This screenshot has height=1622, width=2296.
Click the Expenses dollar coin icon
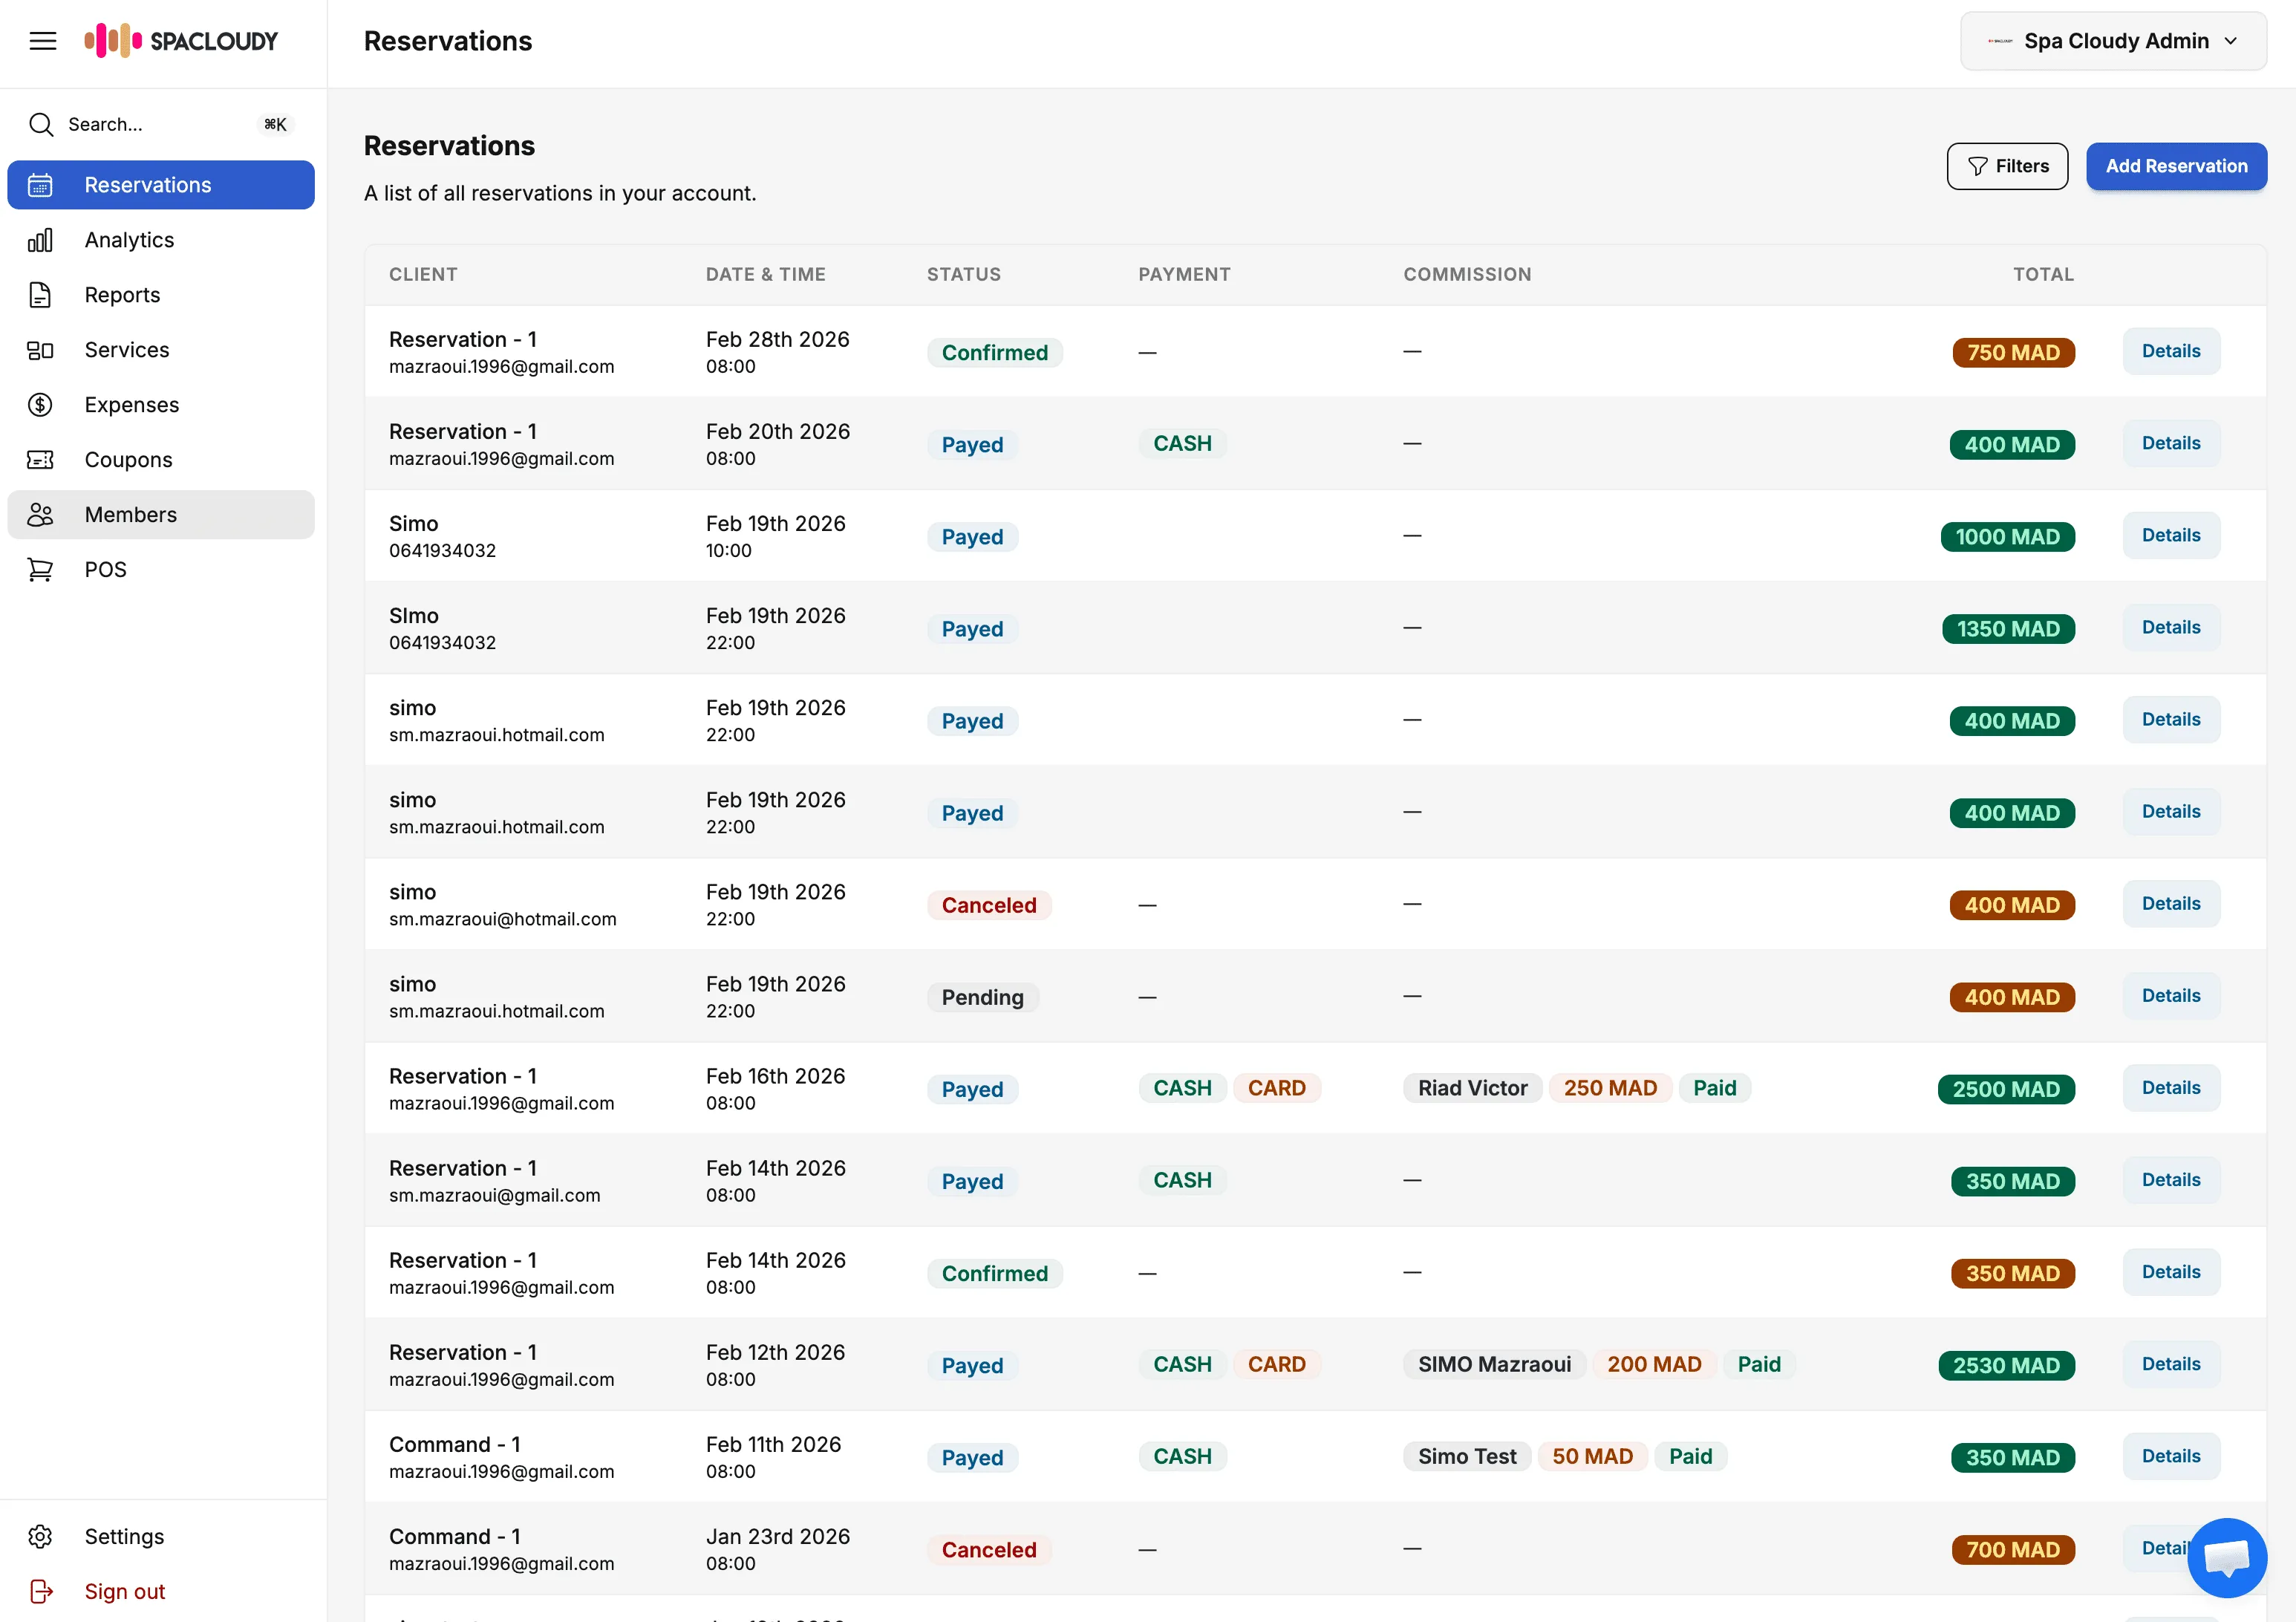point(40,405)
